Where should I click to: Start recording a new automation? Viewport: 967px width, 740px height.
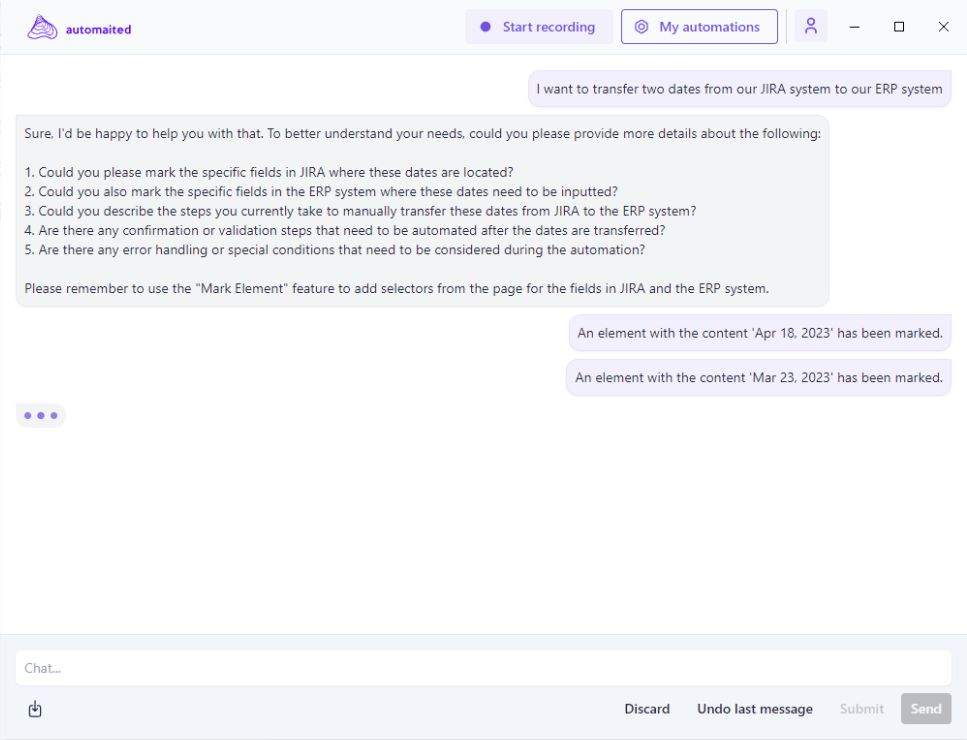click(538, 27)
